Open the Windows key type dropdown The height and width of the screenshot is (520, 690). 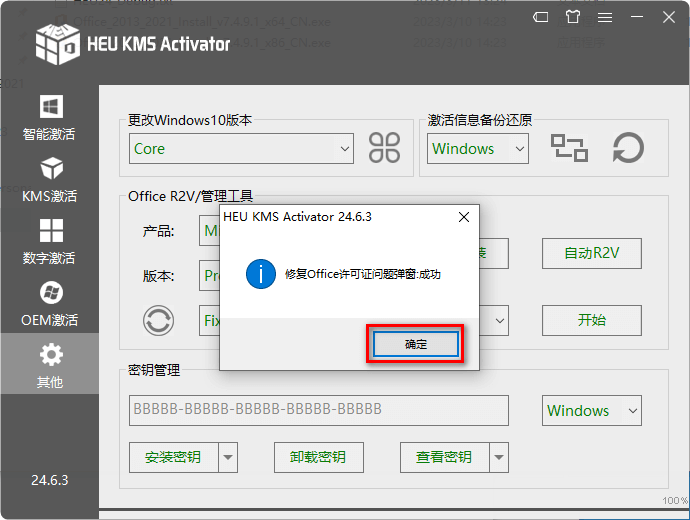(591, 410)
